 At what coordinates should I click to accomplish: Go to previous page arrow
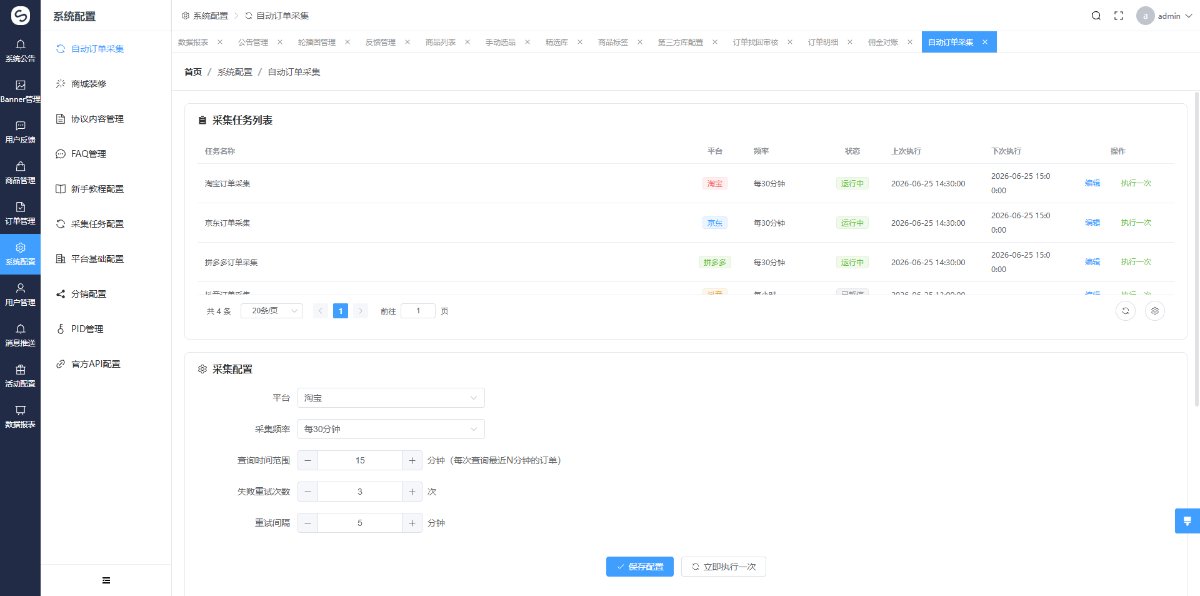tap(320, 311)
